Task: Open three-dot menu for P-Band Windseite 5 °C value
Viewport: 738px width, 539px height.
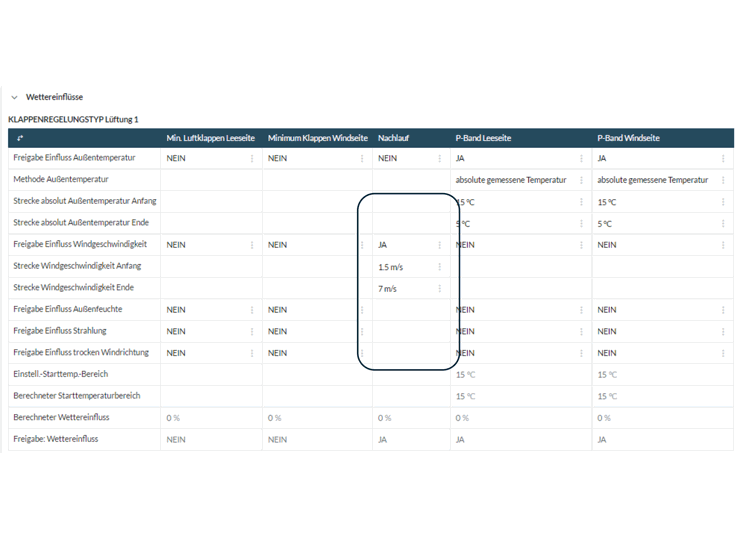Action: pos(723,224)
